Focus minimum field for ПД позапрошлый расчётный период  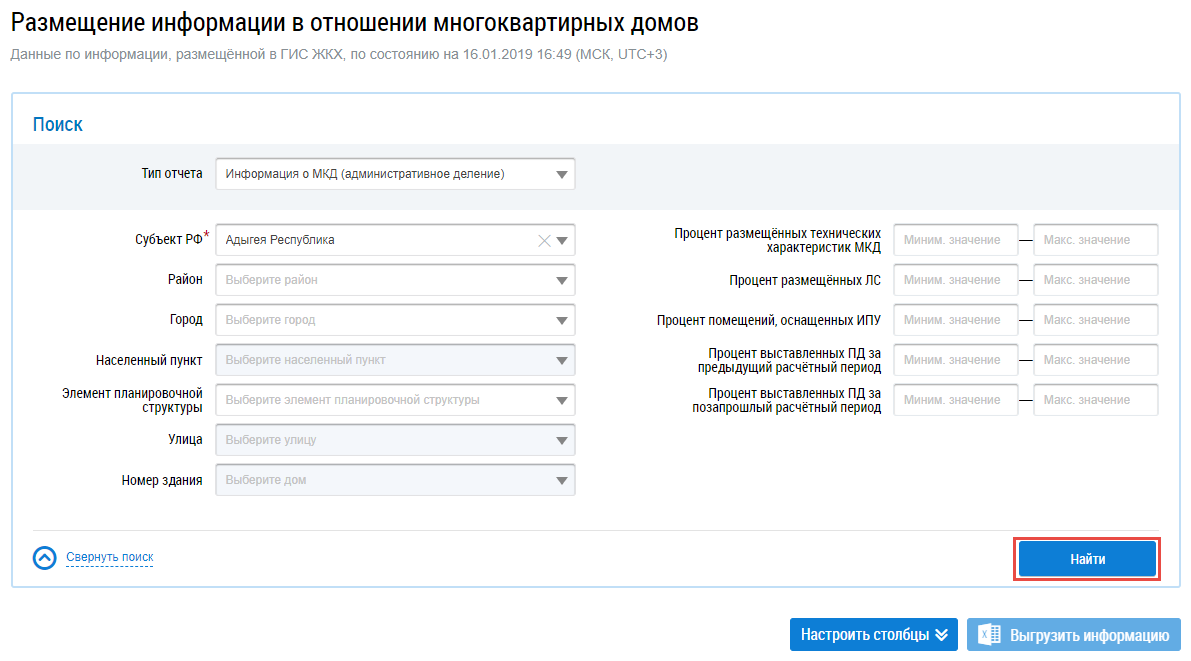click(955, 400)
